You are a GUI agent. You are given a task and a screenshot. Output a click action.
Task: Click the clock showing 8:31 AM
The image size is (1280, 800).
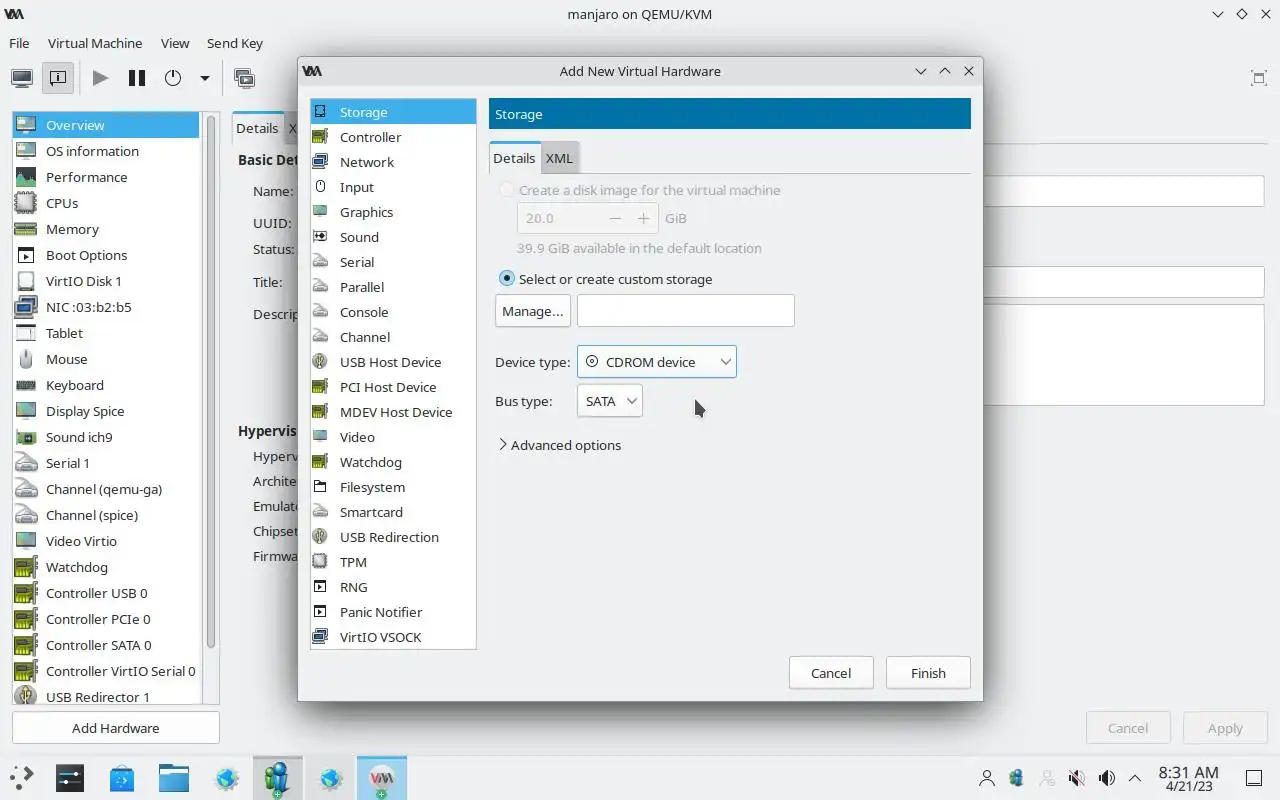point(1189,778)
